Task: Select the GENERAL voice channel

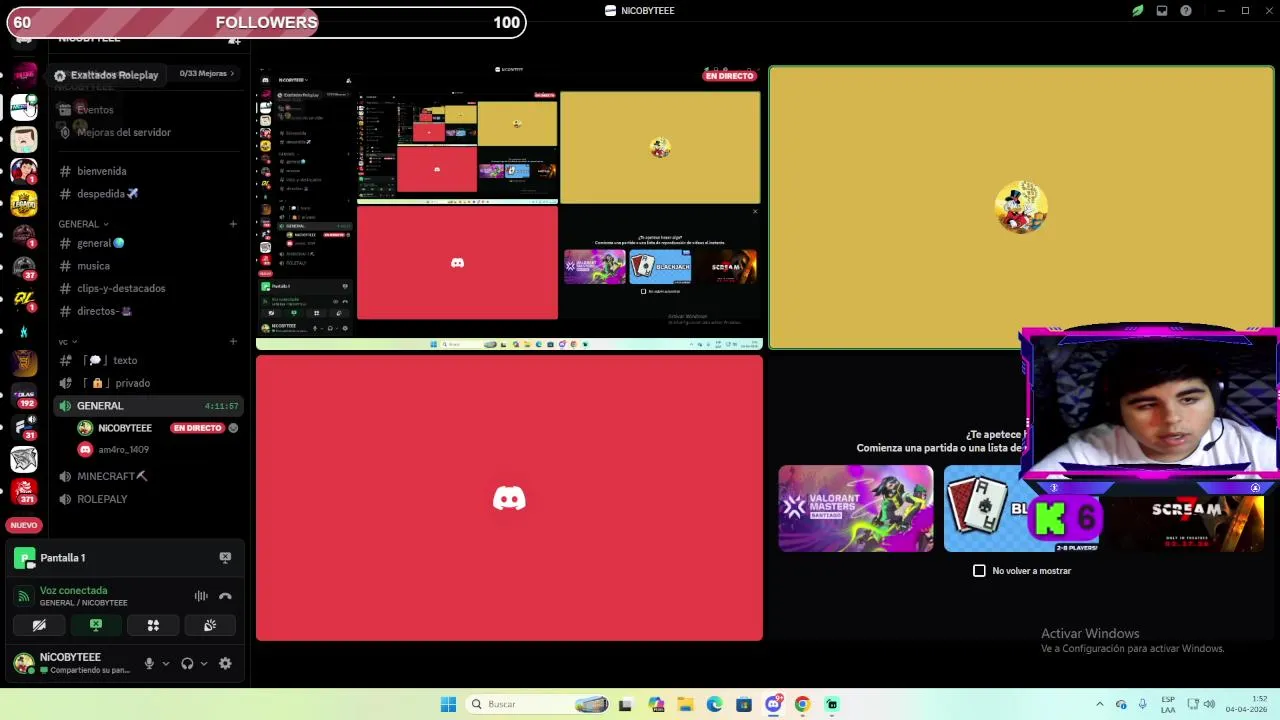Action: 148,406
